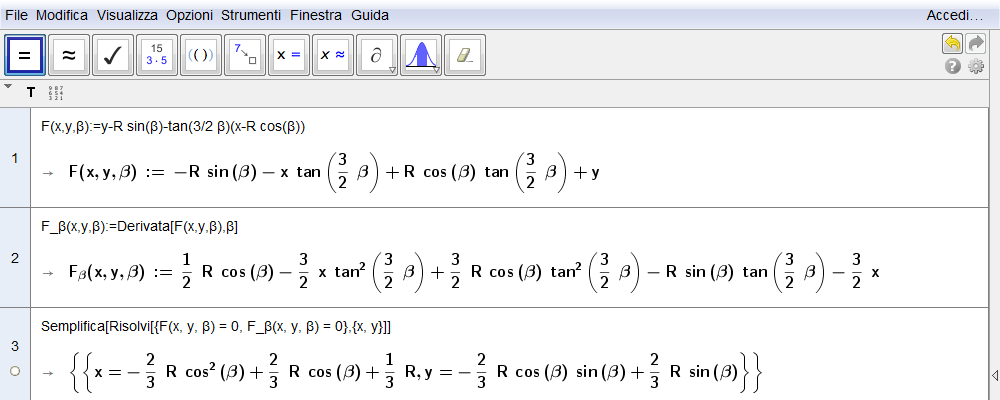Select the Solve (x =) tool
Image resolution: width=1000 pixels, height=400 pixels.
coord(288,56)
